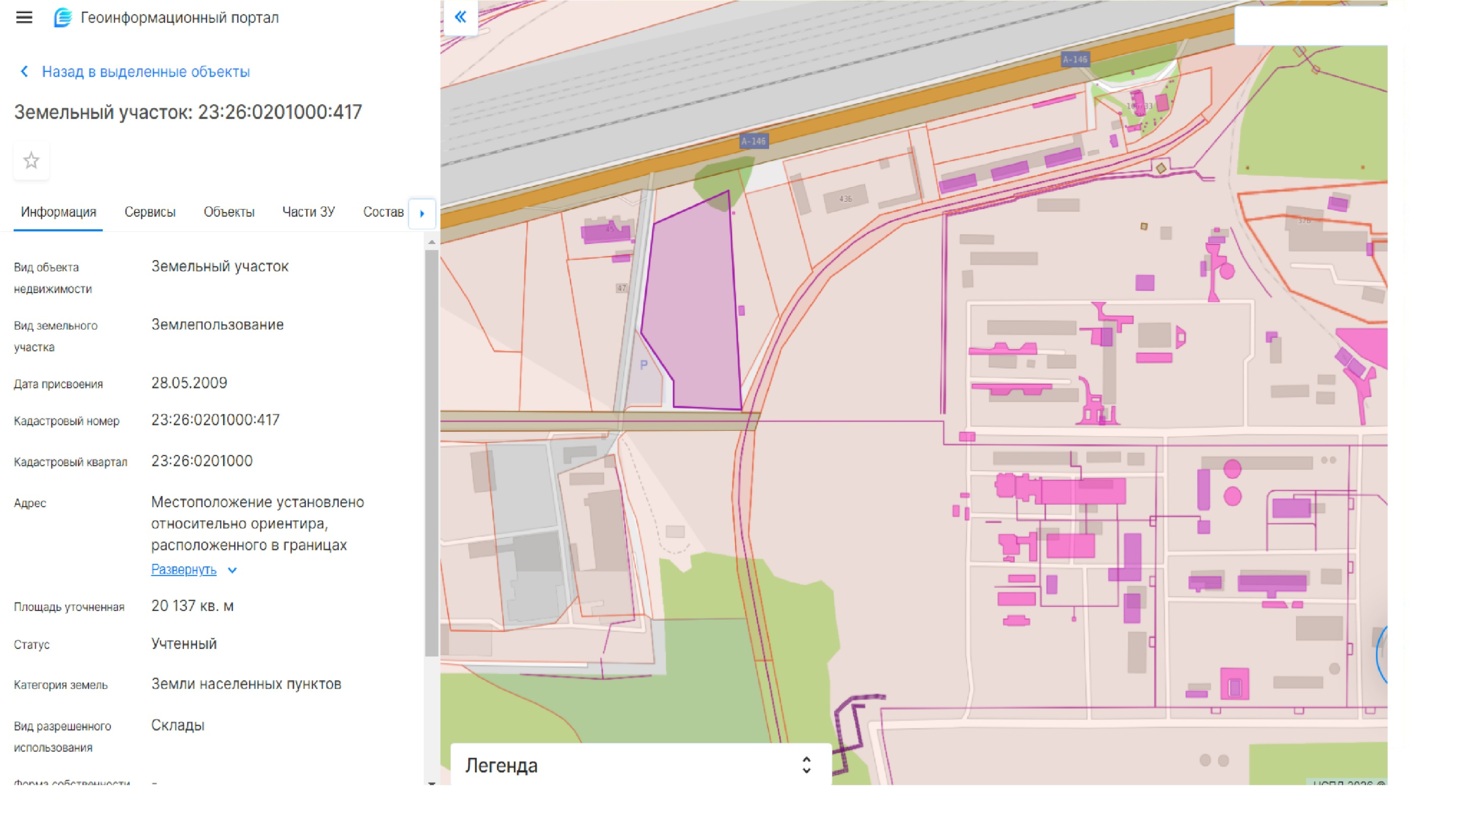1458x820 pixels.
Task: Switch to the Сервисы tab
Action: (150, 212)
